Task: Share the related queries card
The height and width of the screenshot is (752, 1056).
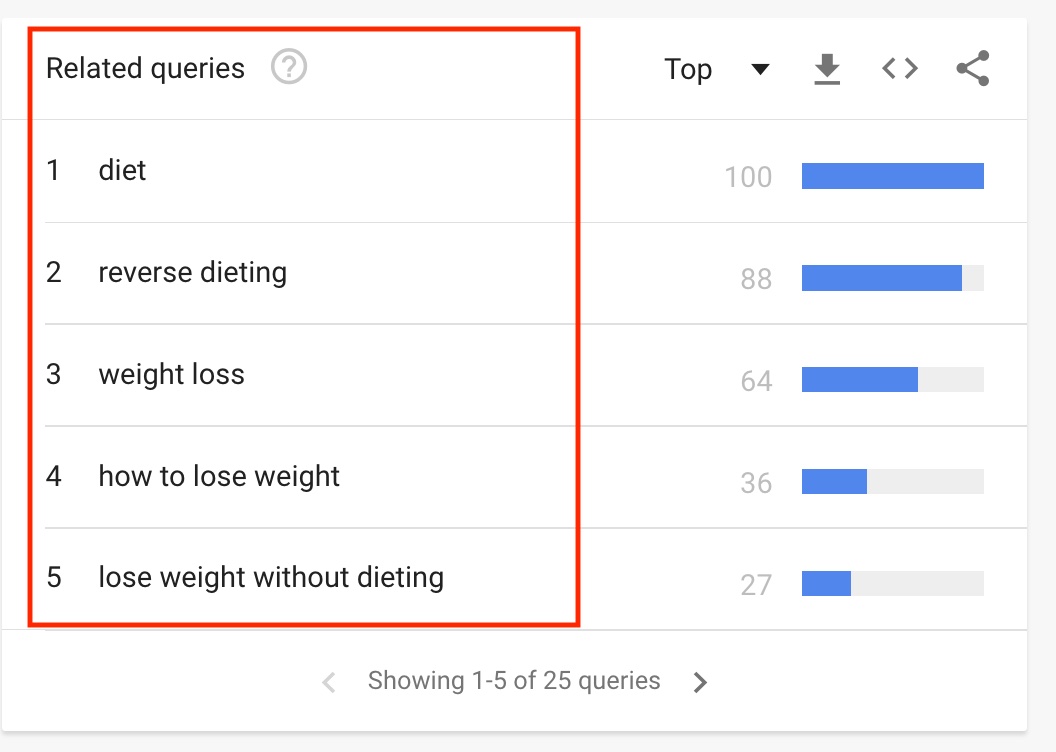Action: 972,69
